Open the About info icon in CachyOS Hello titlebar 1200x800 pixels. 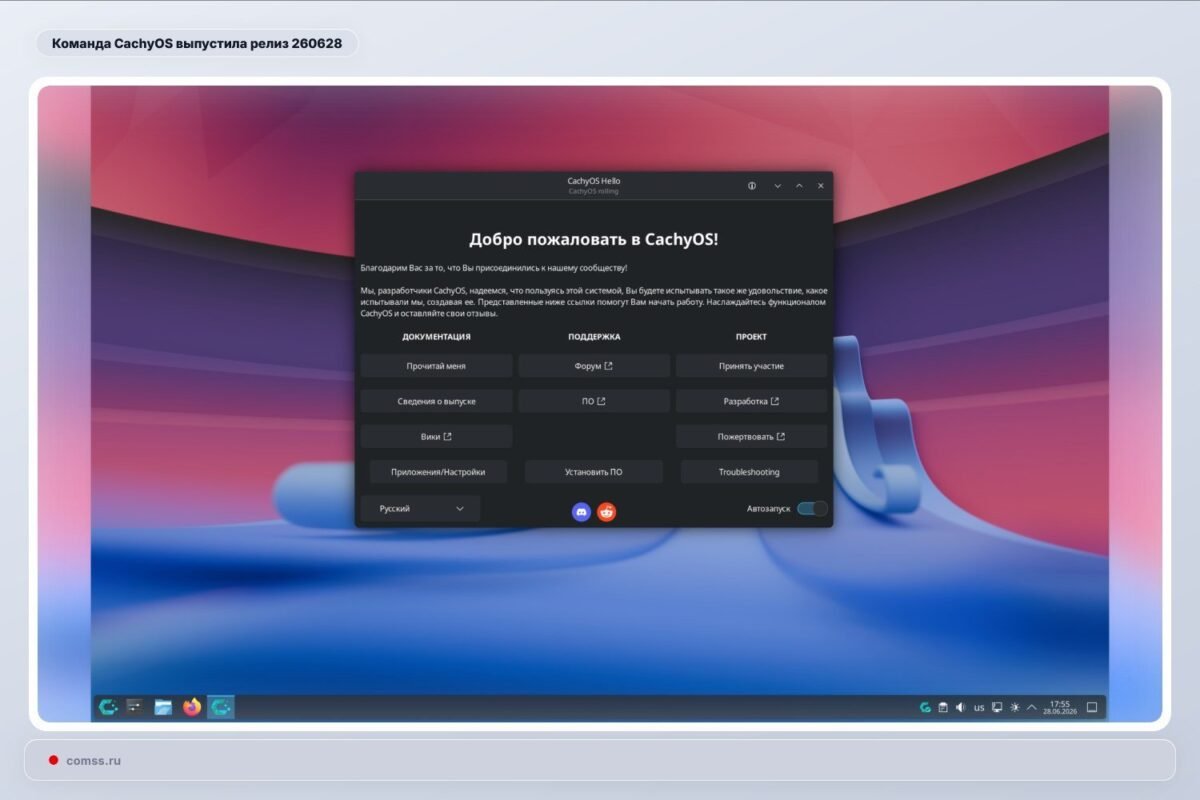752,185
